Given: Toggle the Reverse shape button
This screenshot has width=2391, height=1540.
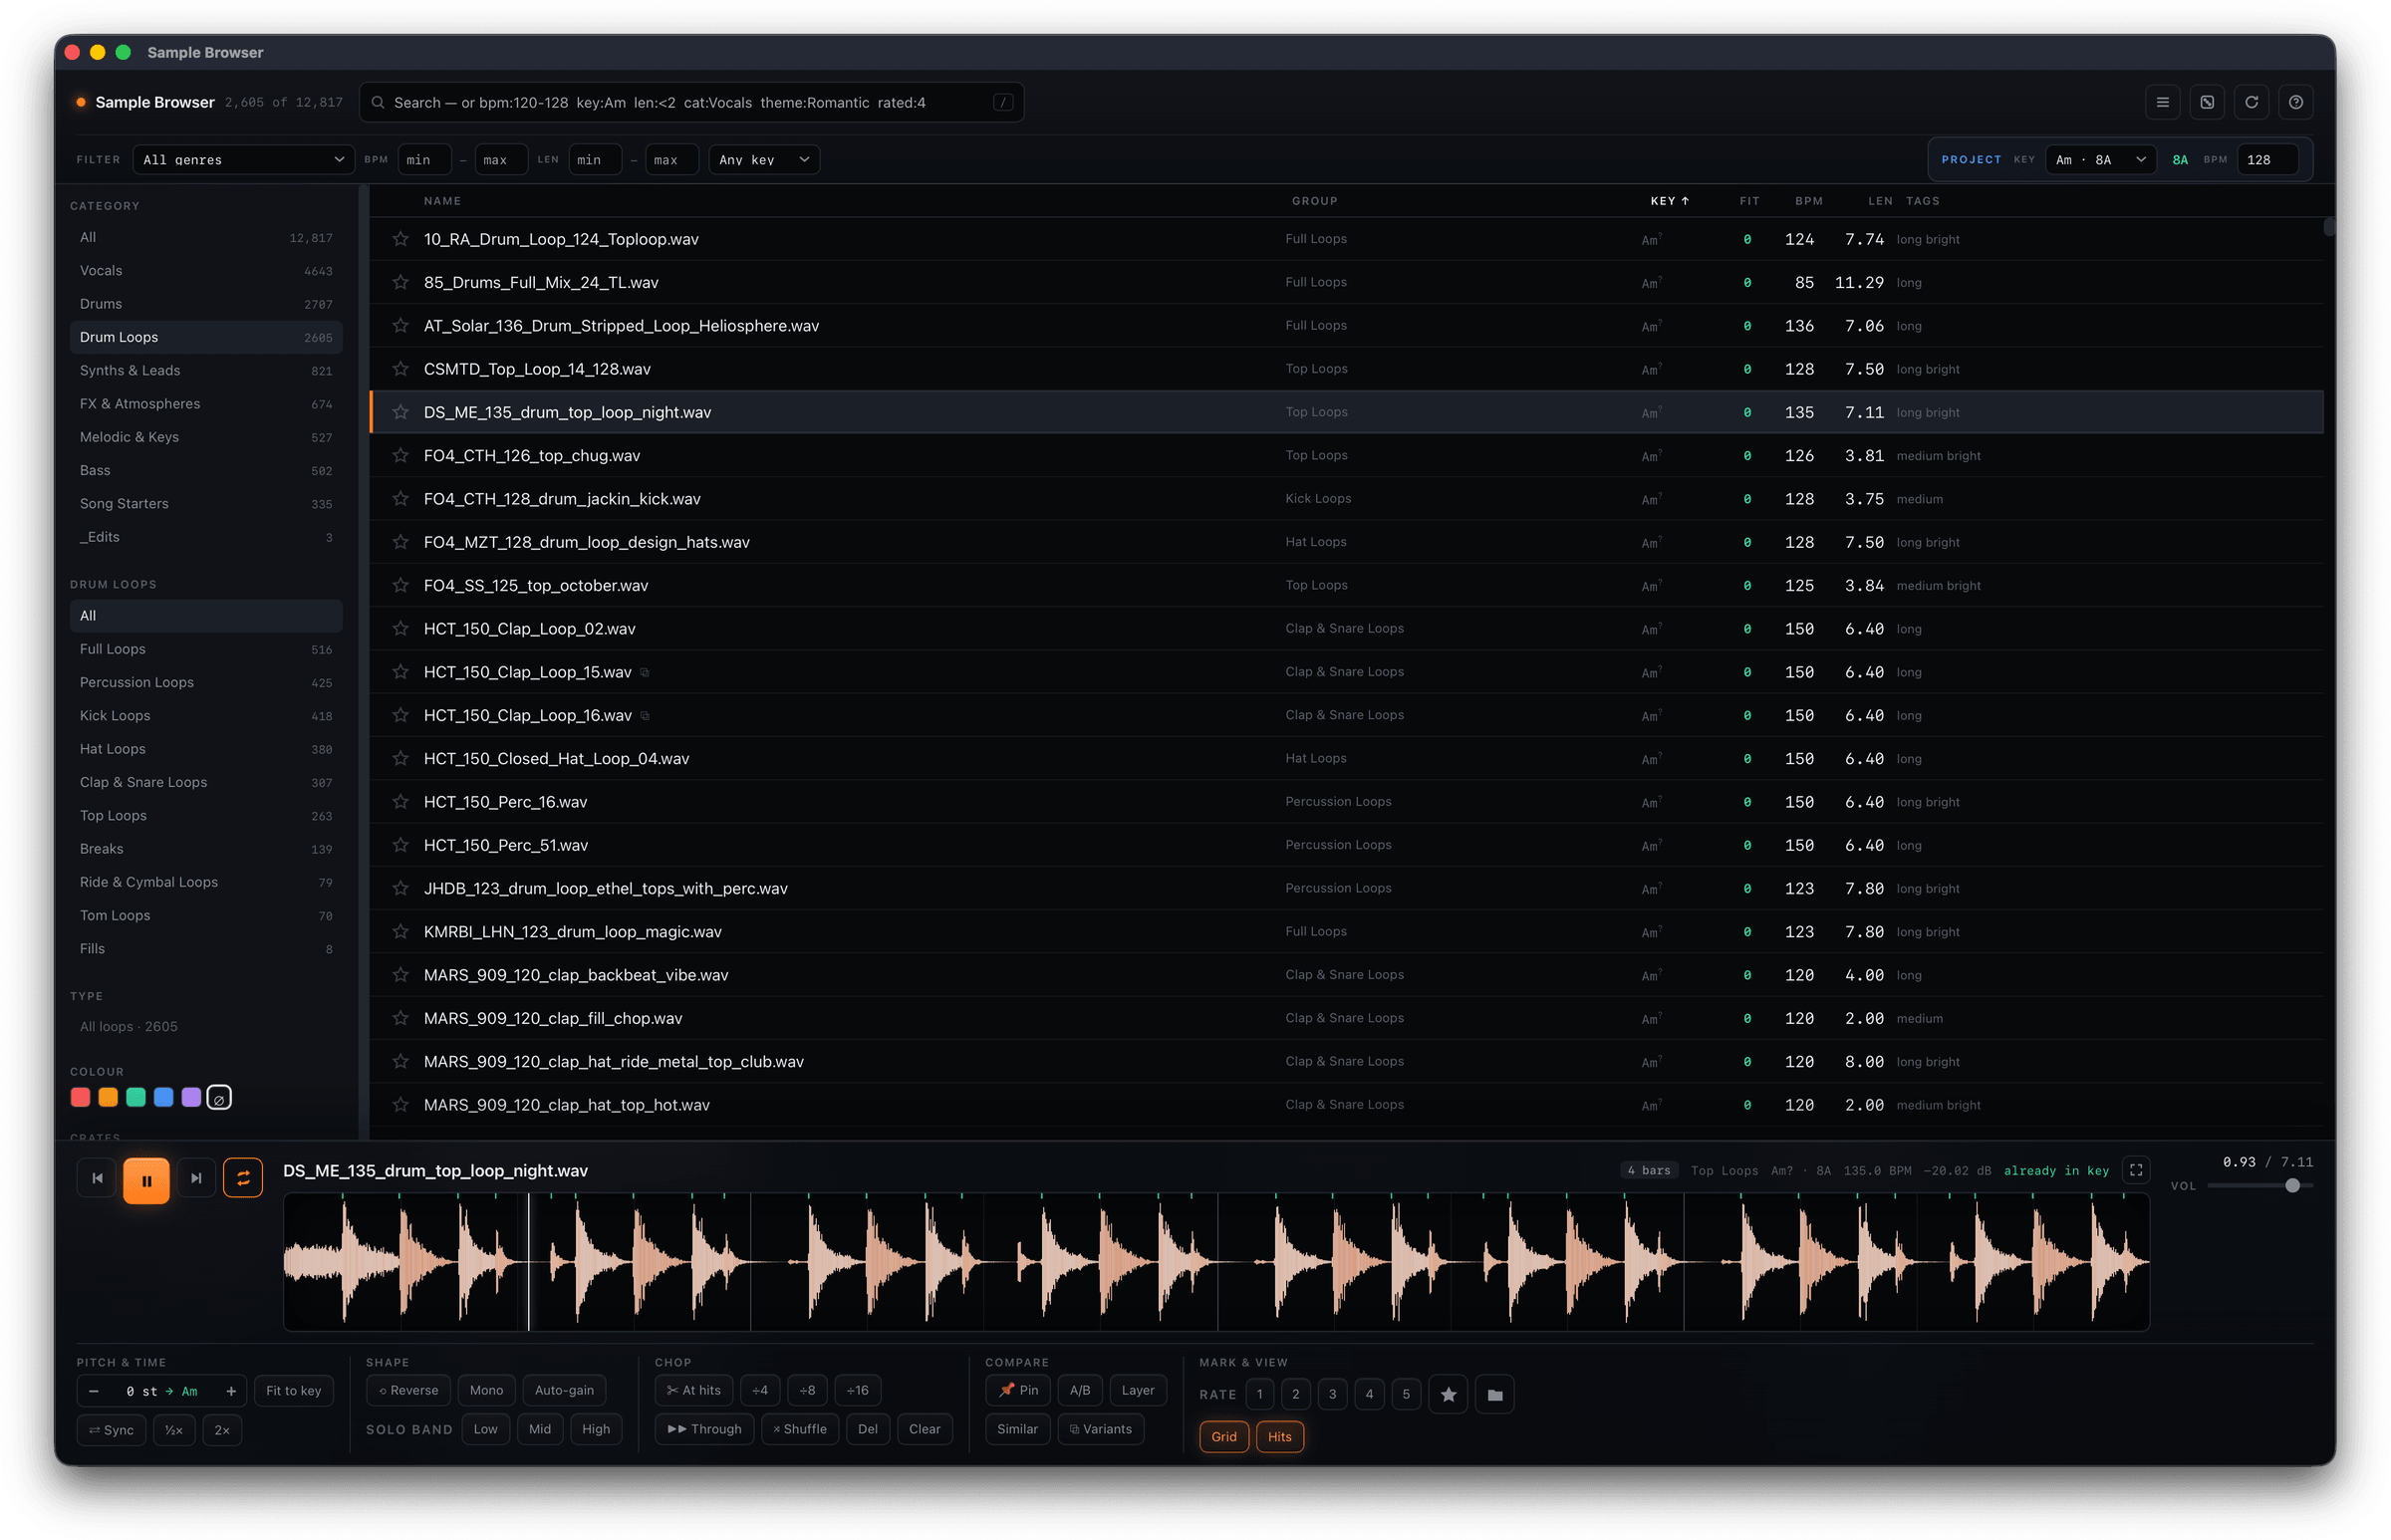Looking at the screenshot, I should click(x=409, y=1390).
